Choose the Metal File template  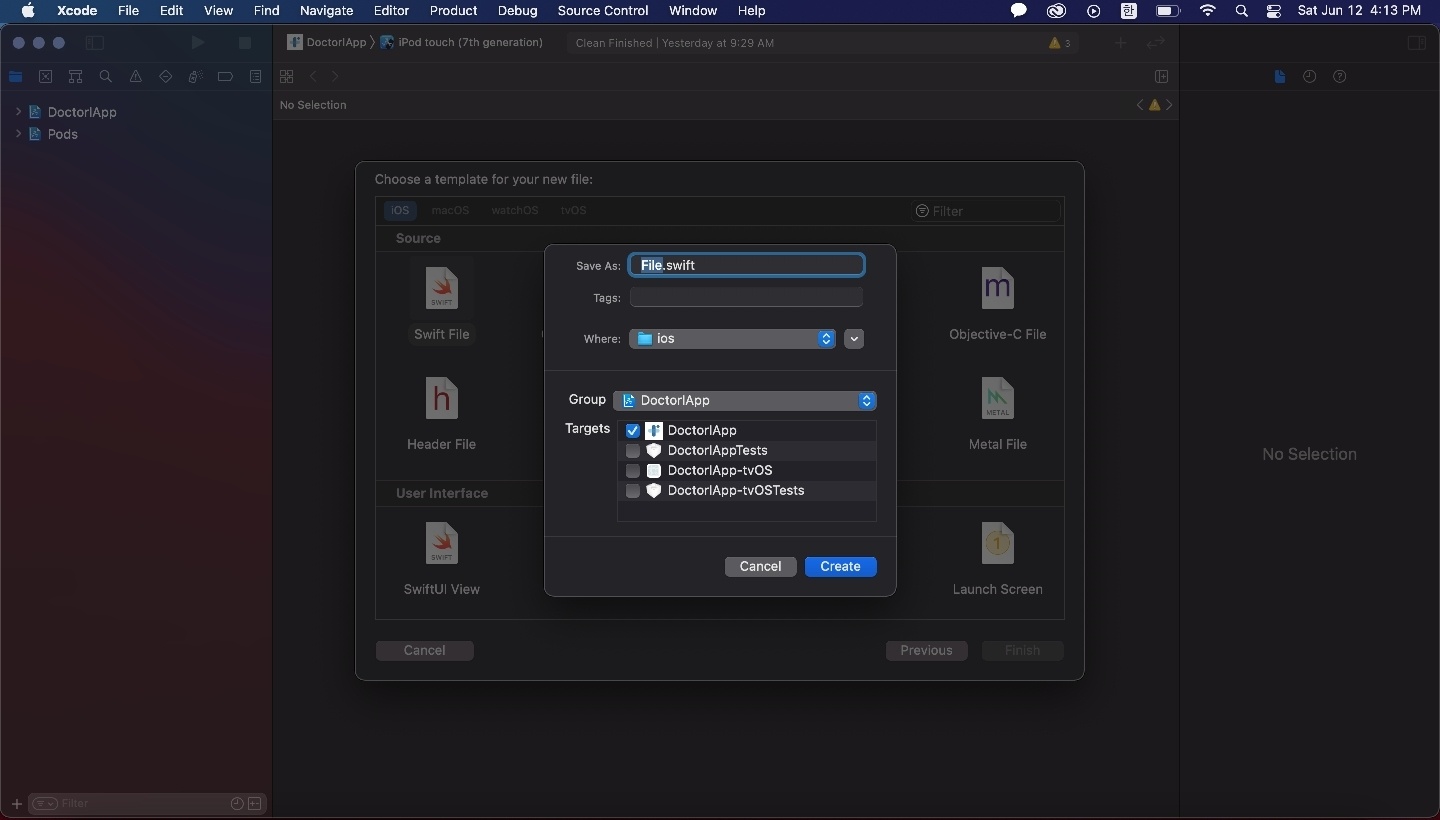(997, 398)
